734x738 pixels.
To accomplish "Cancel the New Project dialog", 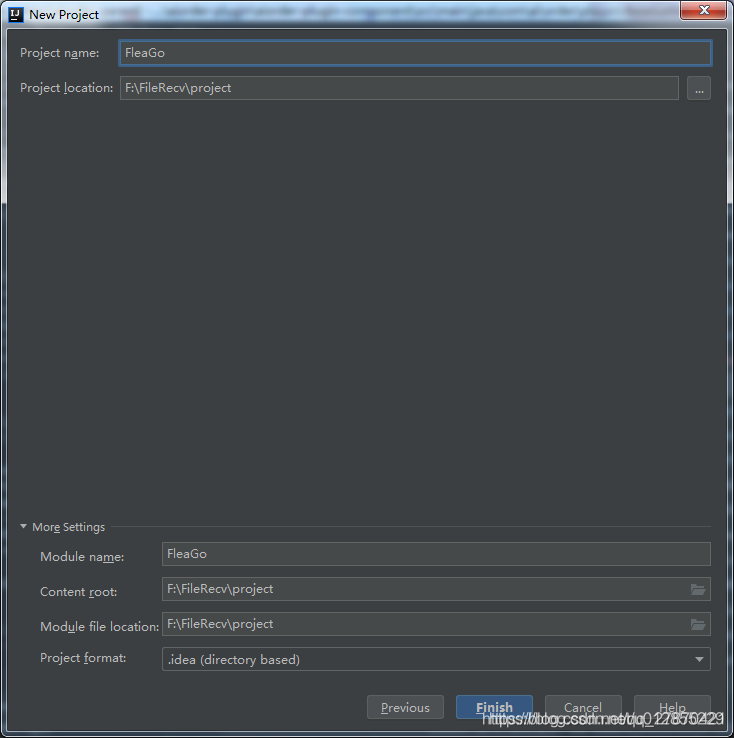I will (x=583, y=707).
